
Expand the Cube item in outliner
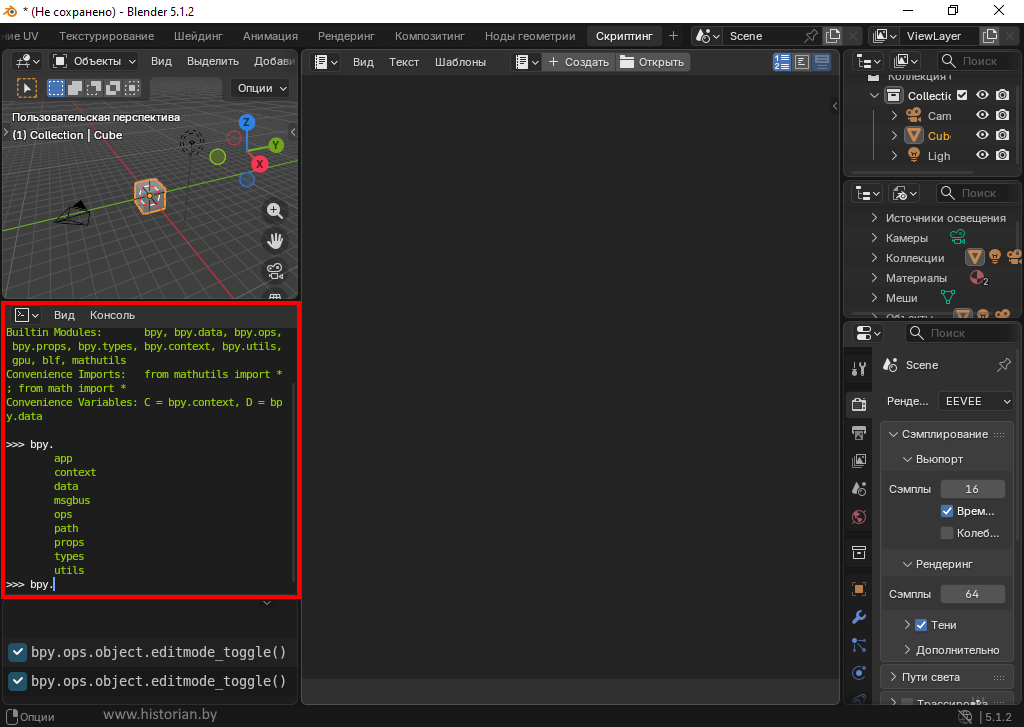pos(894,136)
